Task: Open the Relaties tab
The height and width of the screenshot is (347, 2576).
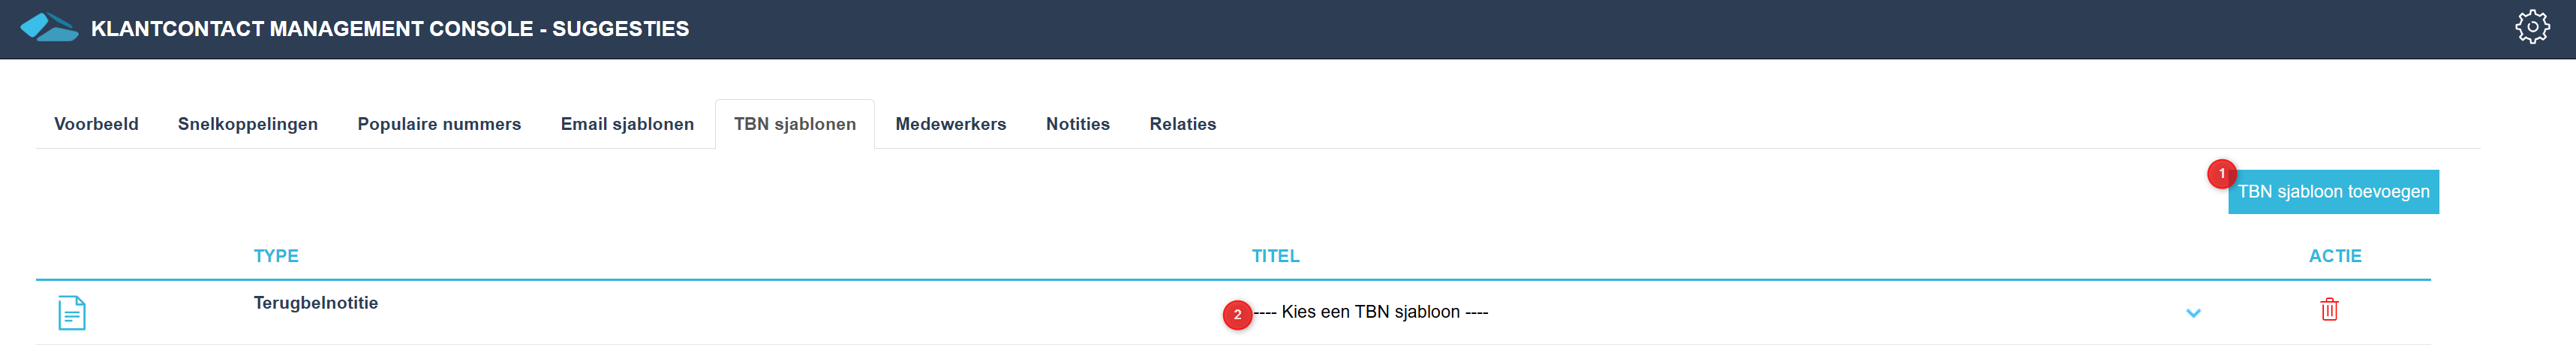Action: tap(1183, 124)
